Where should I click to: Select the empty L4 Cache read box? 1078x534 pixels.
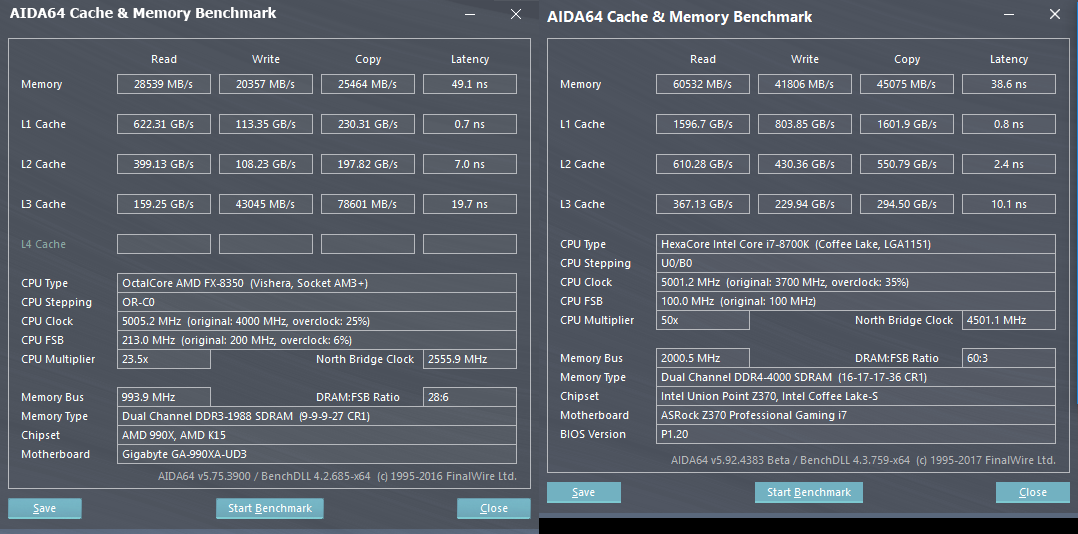point(164,244)
